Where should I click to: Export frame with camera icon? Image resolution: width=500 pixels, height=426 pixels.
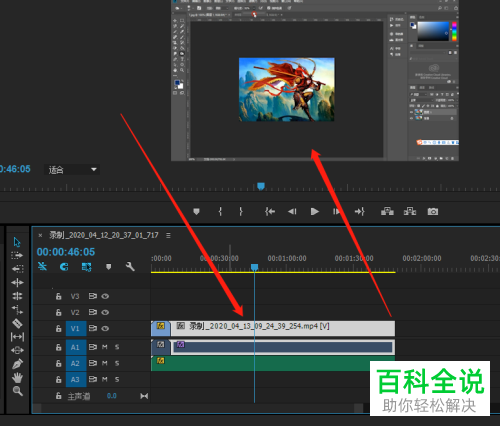point(433,211)
